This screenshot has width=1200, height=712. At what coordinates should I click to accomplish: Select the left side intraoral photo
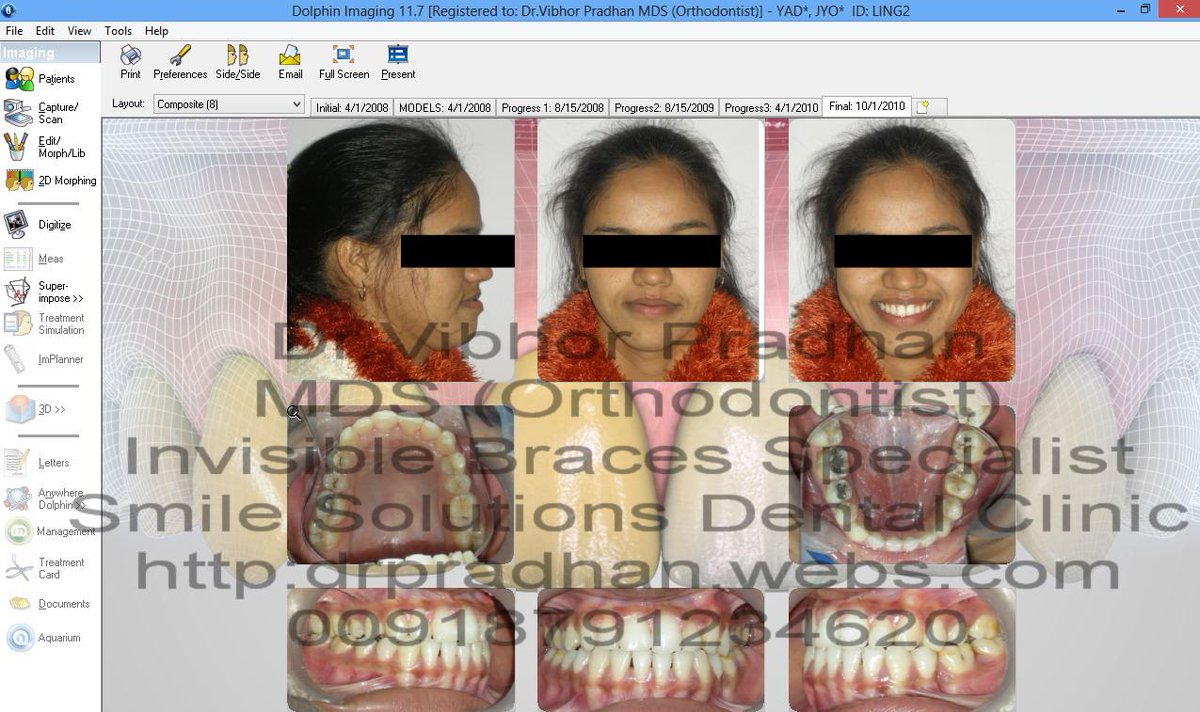click(x=902, y=649)
